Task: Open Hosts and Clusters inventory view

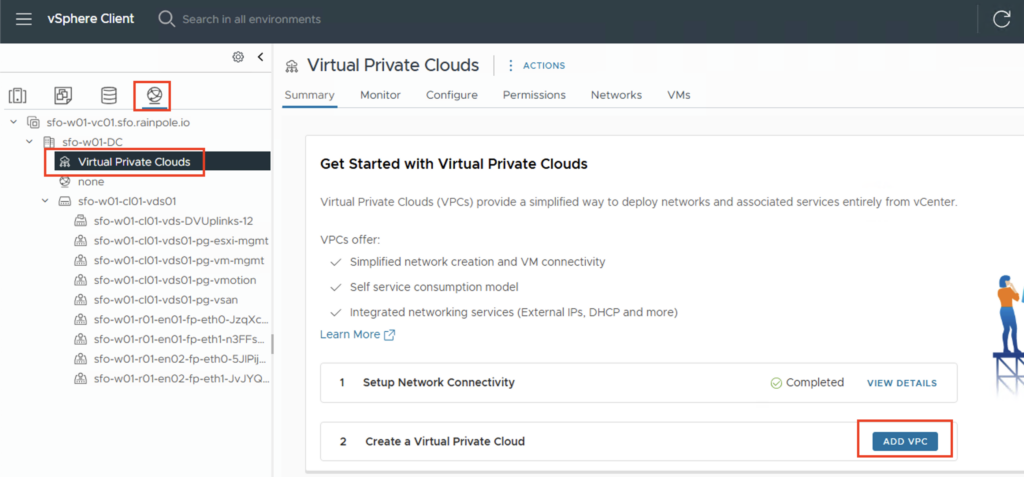Action: [17, 96]
